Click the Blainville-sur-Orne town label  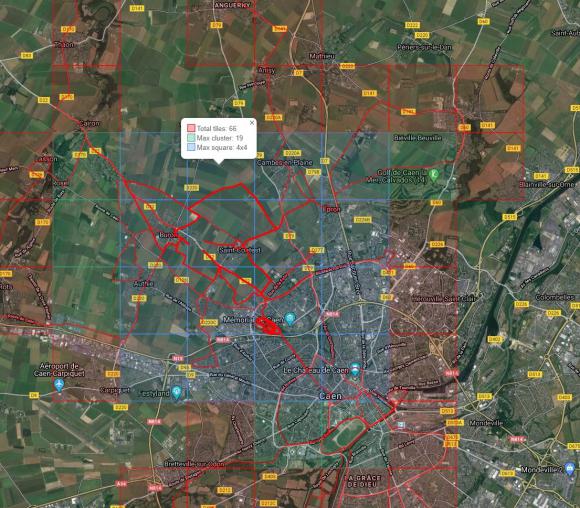(x=547, y=184)
